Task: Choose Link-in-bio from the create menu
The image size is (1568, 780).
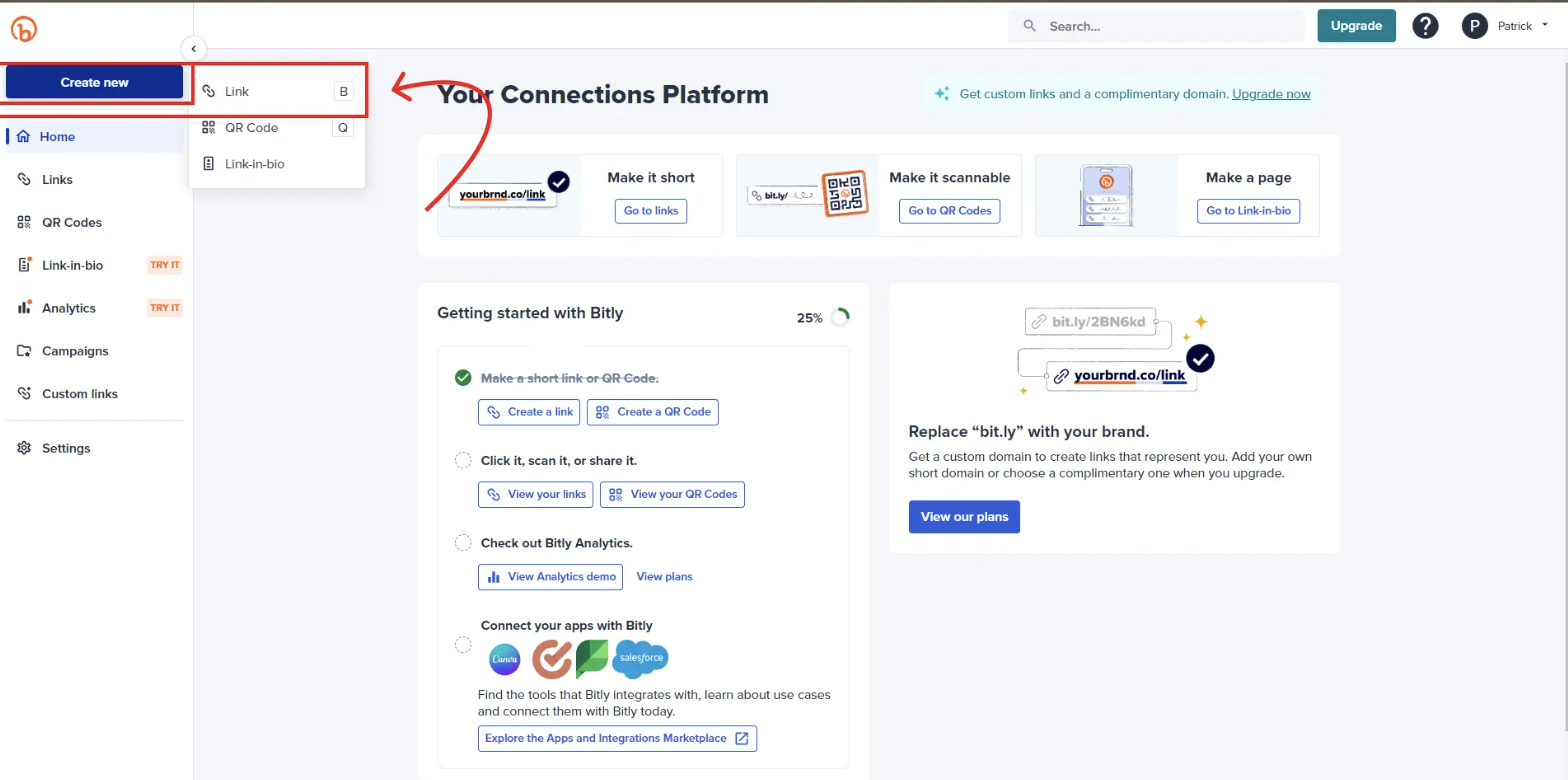Action: (x=254, y=163)
